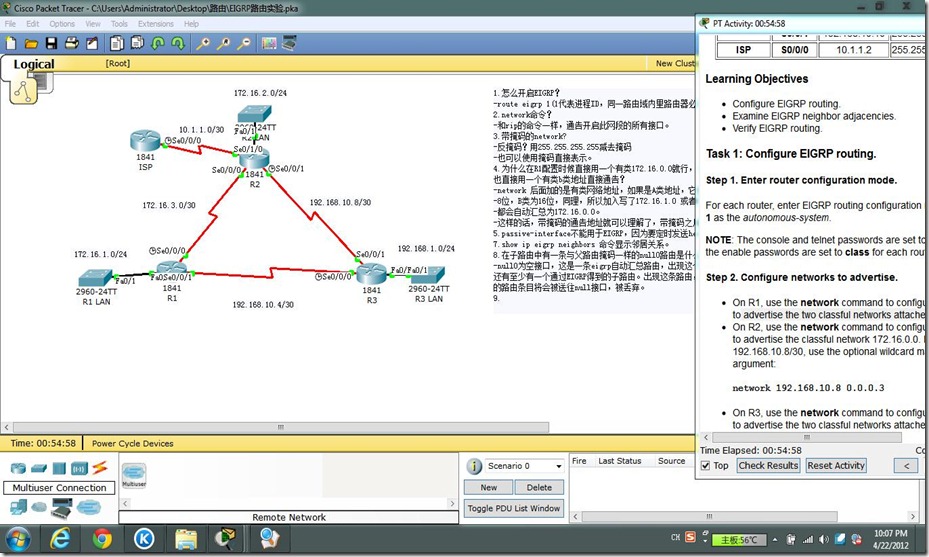The width and height of the screenshot is (929, 557).
Task: Open Windows Explorer from taskbar
Action: coord(186,539)
